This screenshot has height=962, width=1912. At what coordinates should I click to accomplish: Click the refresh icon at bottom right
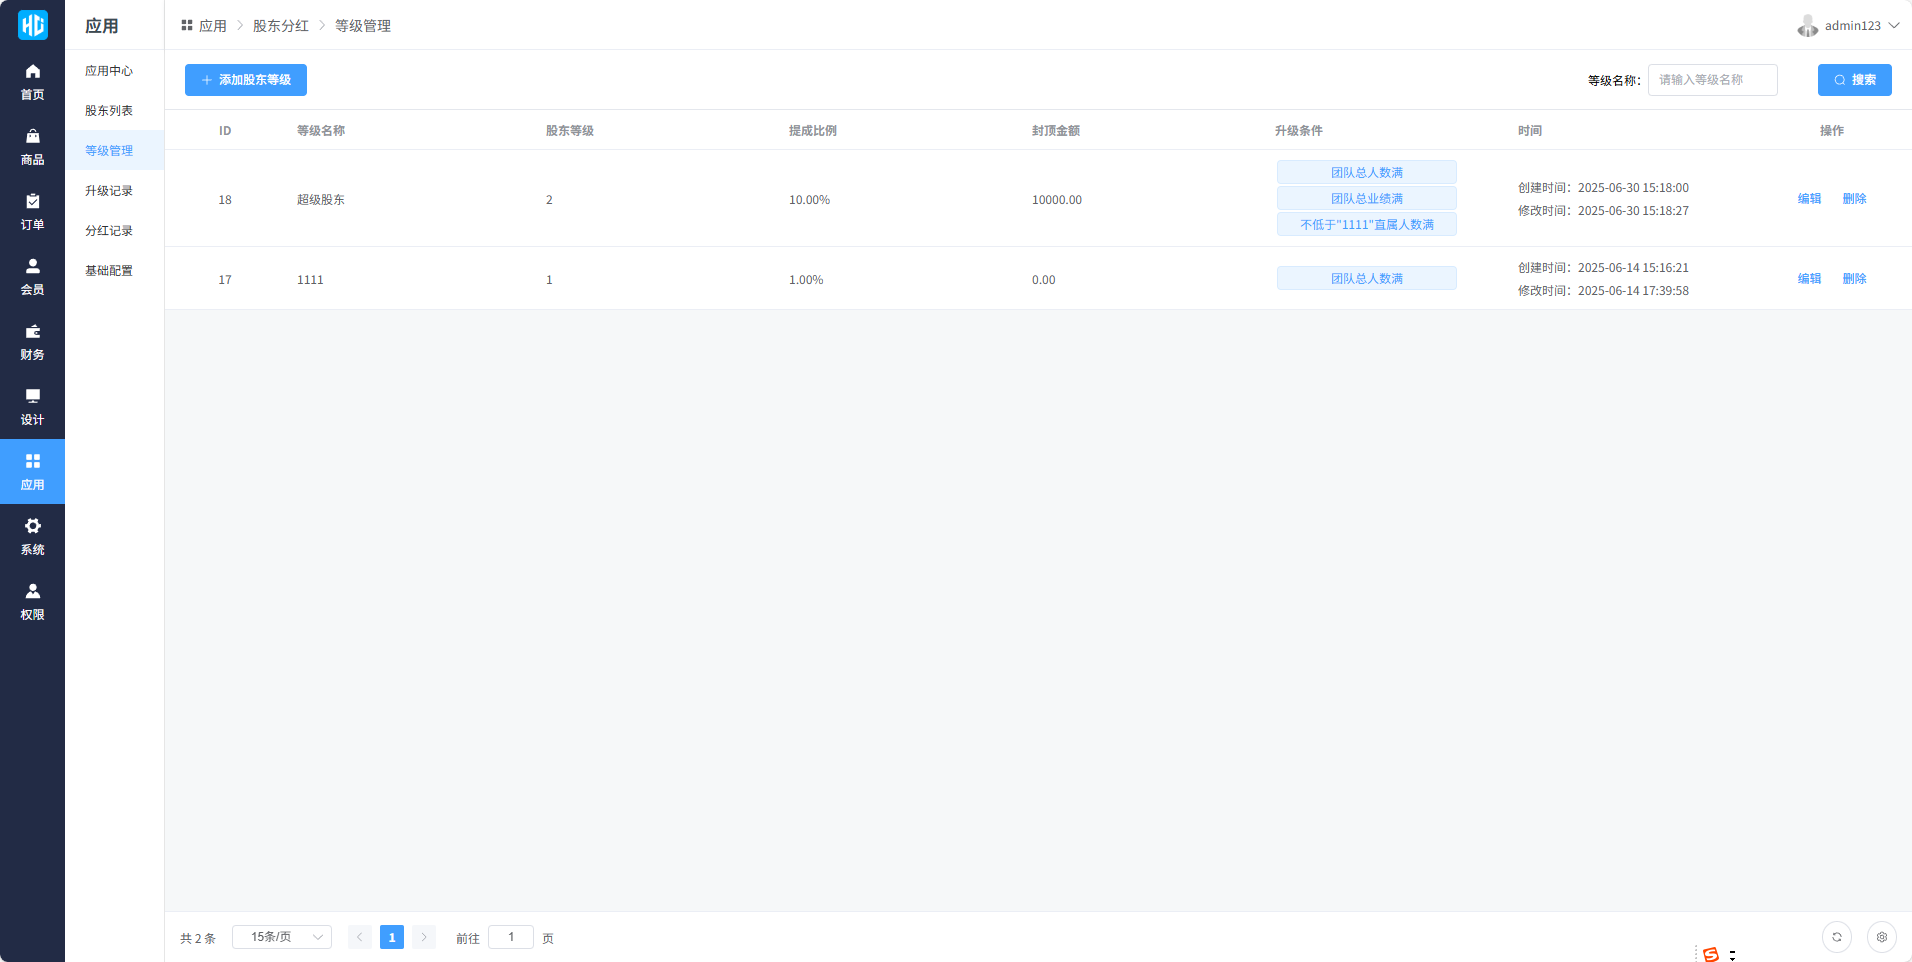[x=1836, y=937]
